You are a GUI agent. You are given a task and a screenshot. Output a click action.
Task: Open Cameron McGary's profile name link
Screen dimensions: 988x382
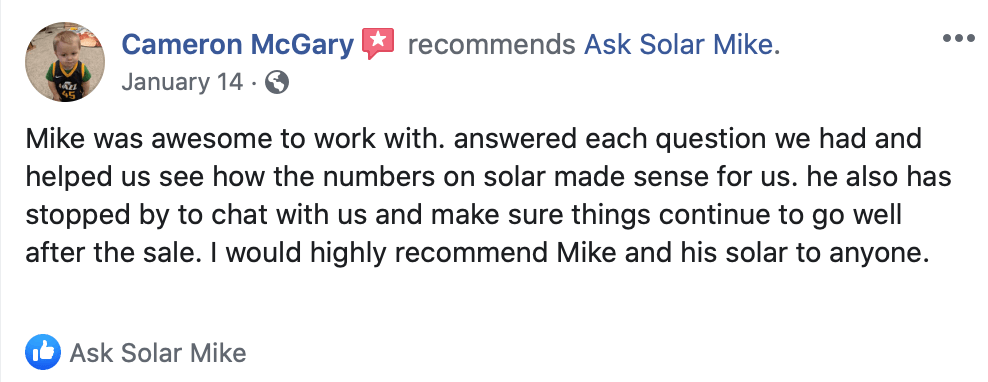coord(237,45)
